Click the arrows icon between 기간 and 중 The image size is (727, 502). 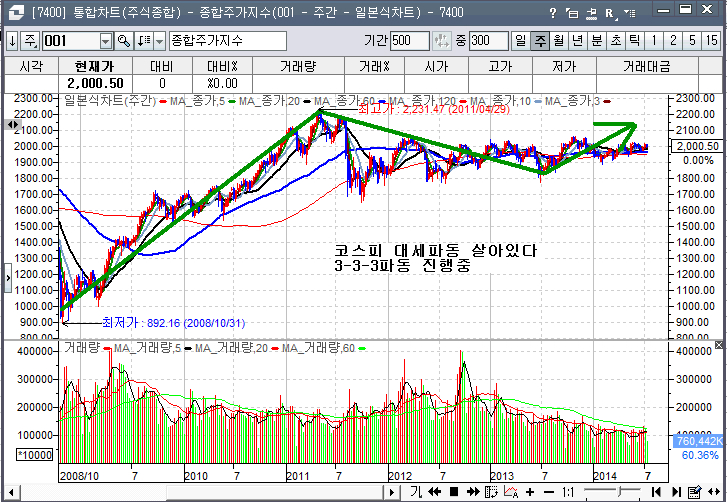pos(441,41)
